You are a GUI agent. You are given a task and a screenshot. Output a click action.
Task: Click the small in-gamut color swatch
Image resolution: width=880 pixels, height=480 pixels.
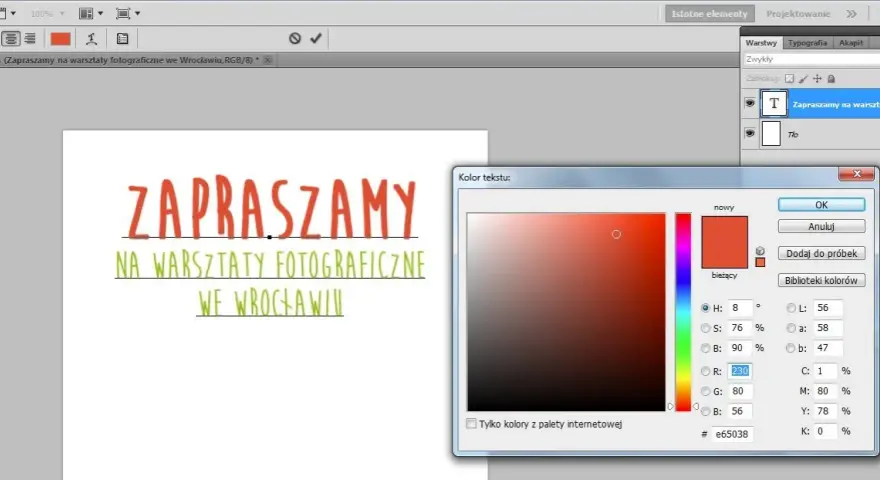[760, 262]
